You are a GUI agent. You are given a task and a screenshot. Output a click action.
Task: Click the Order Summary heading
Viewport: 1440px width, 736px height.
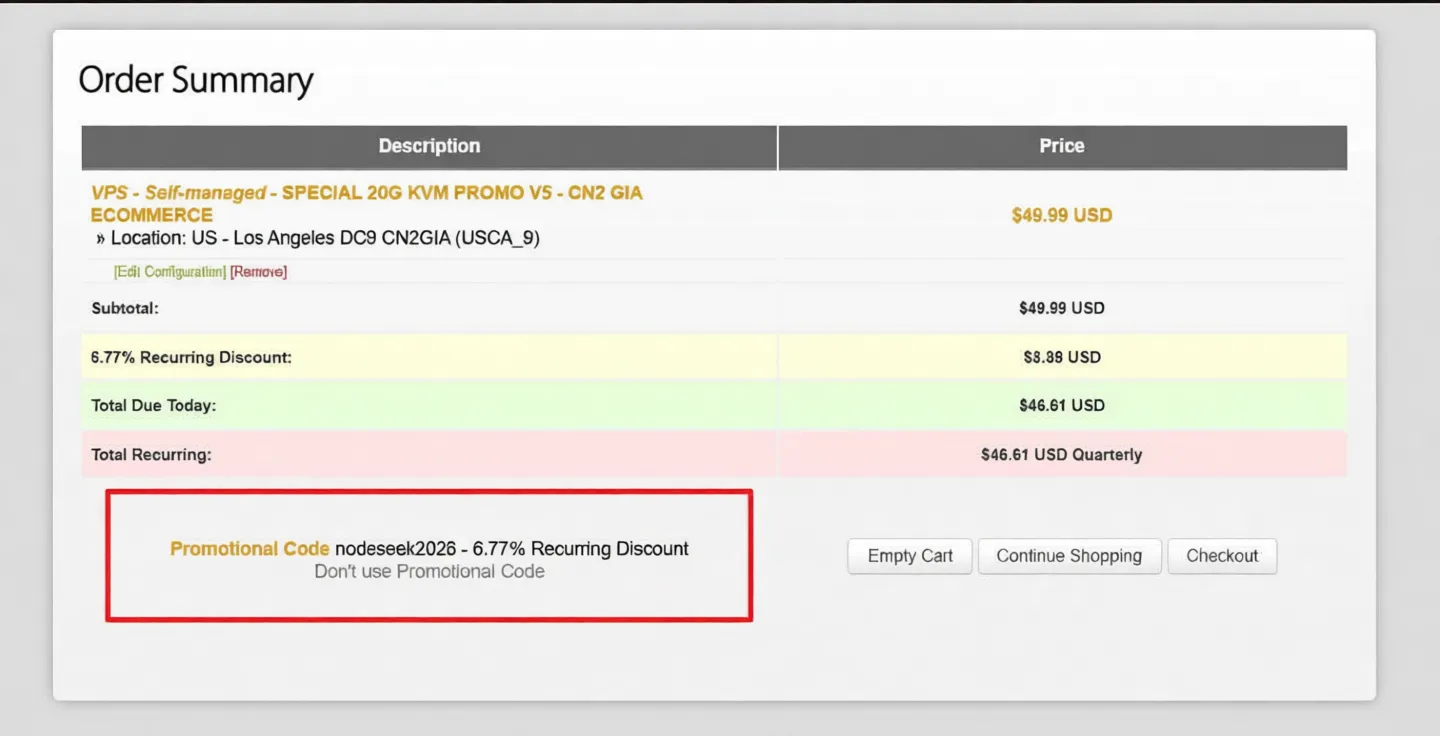pos(197,79)
